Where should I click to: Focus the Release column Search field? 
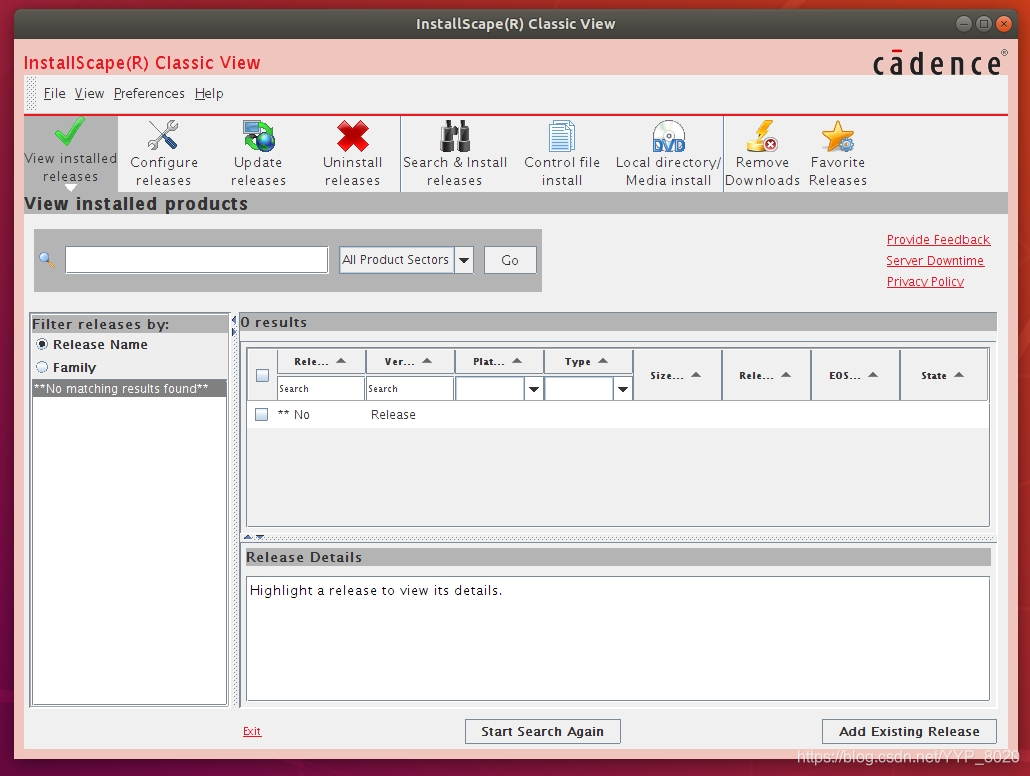[321, 388]
